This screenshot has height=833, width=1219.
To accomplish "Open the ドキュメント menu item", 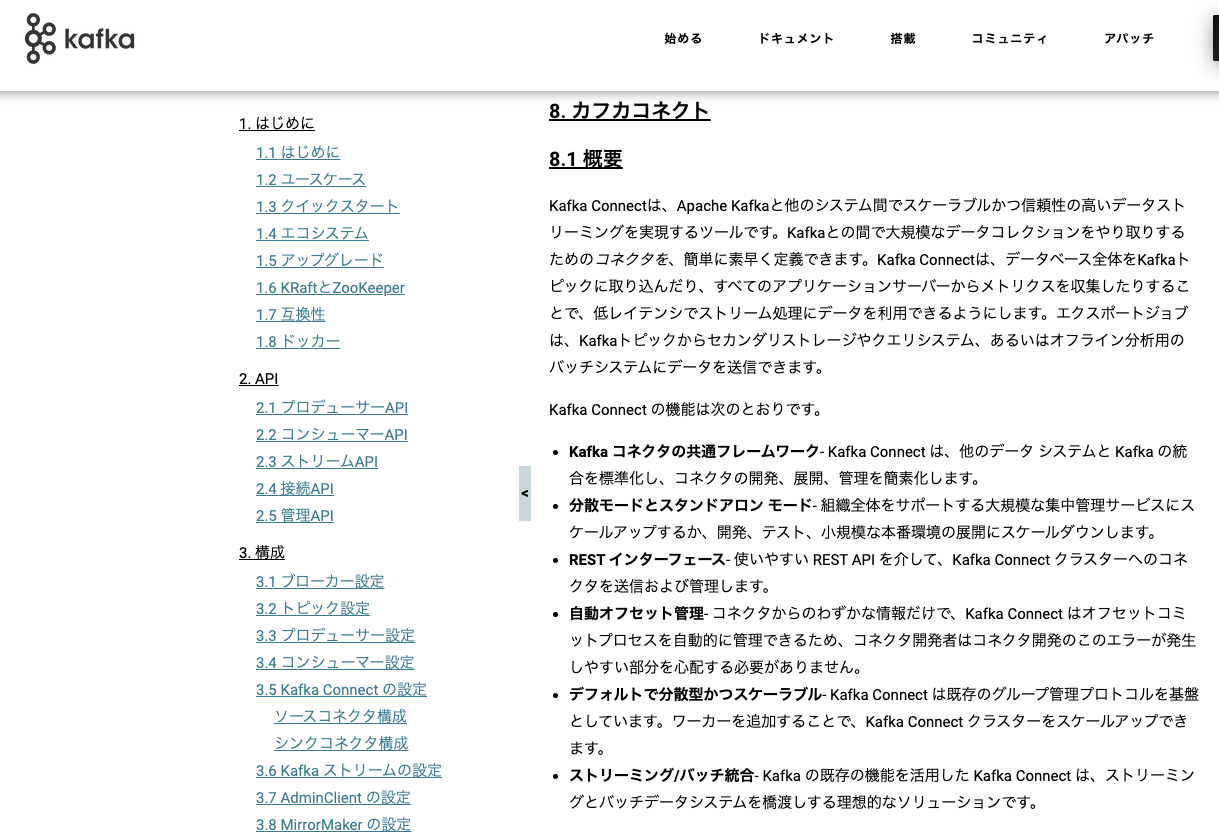I will click(796, 38).
